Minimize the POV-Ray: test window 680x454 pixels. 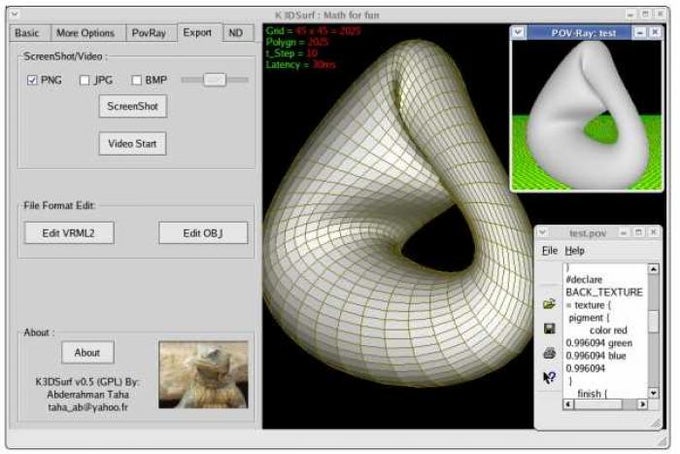click(640, 33)
